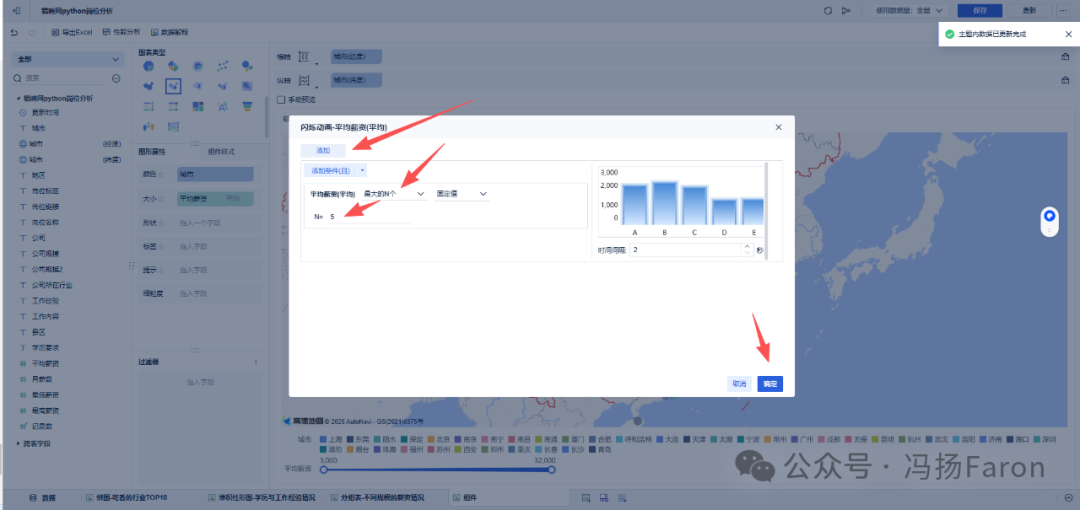The height and width of the screenshot is (510, 1080).
Task: Click the 城市(经度) field pill
Action: (x=355, y=57)
